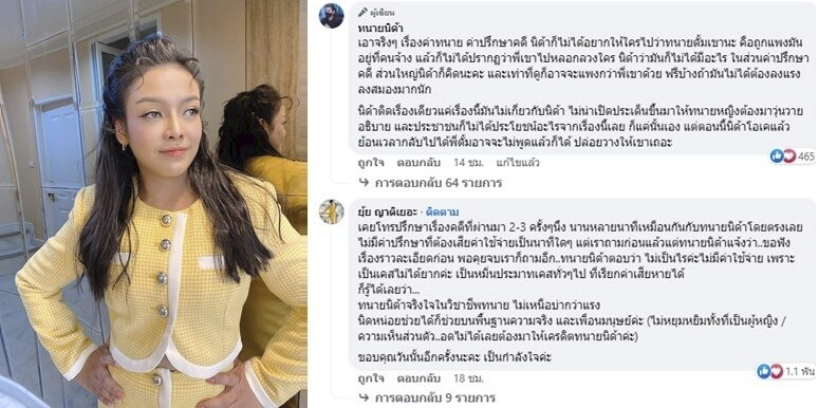This screenshot has height=420, width=816.
Task: Click the like reaction icon beside 1.1 พัน
Action: pyautogui.click(x=764, y=371)
